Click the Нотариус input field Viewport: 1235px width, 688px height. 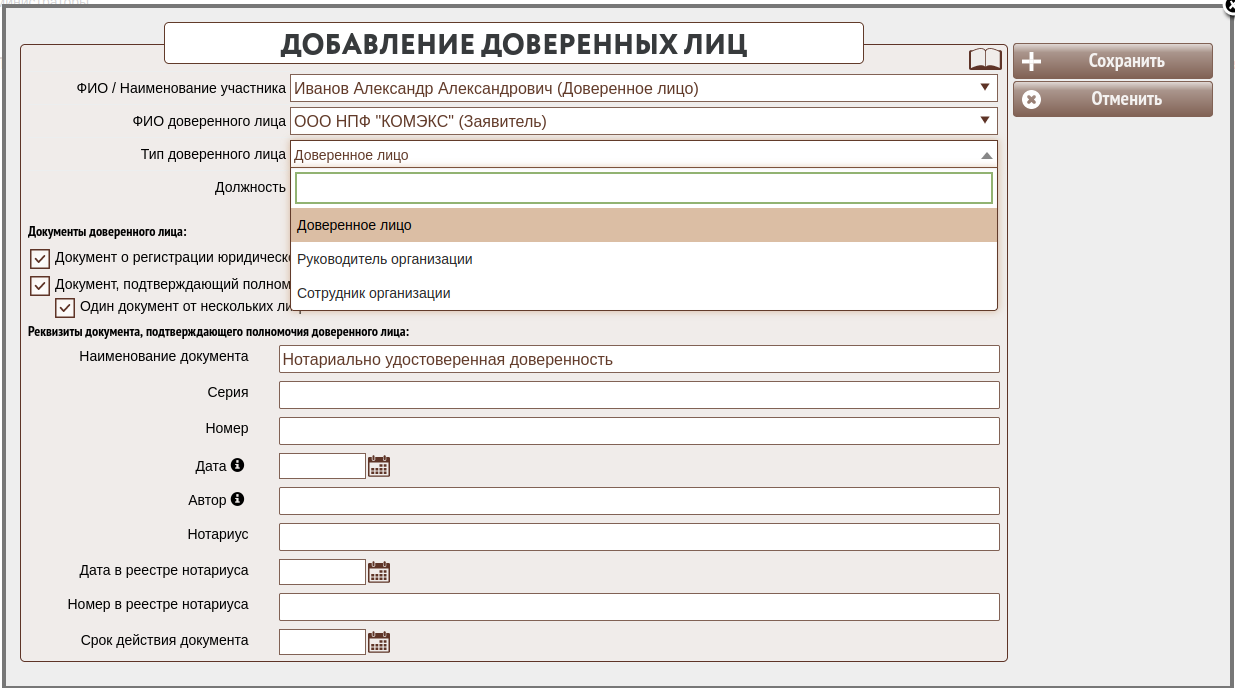pyautogui.click(x=639, y=537)
